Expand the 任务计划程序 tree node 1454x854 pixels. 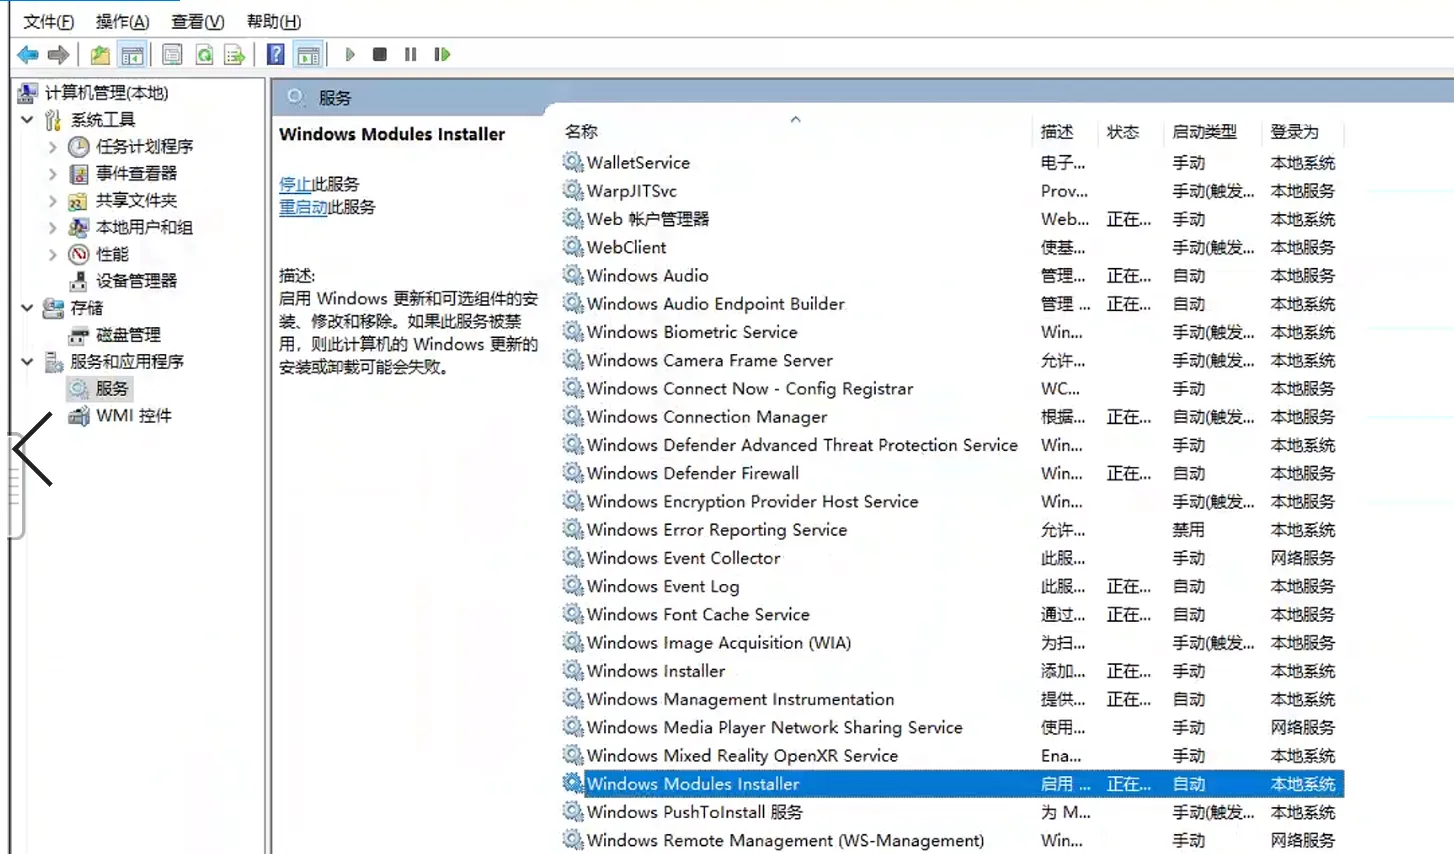53,147
